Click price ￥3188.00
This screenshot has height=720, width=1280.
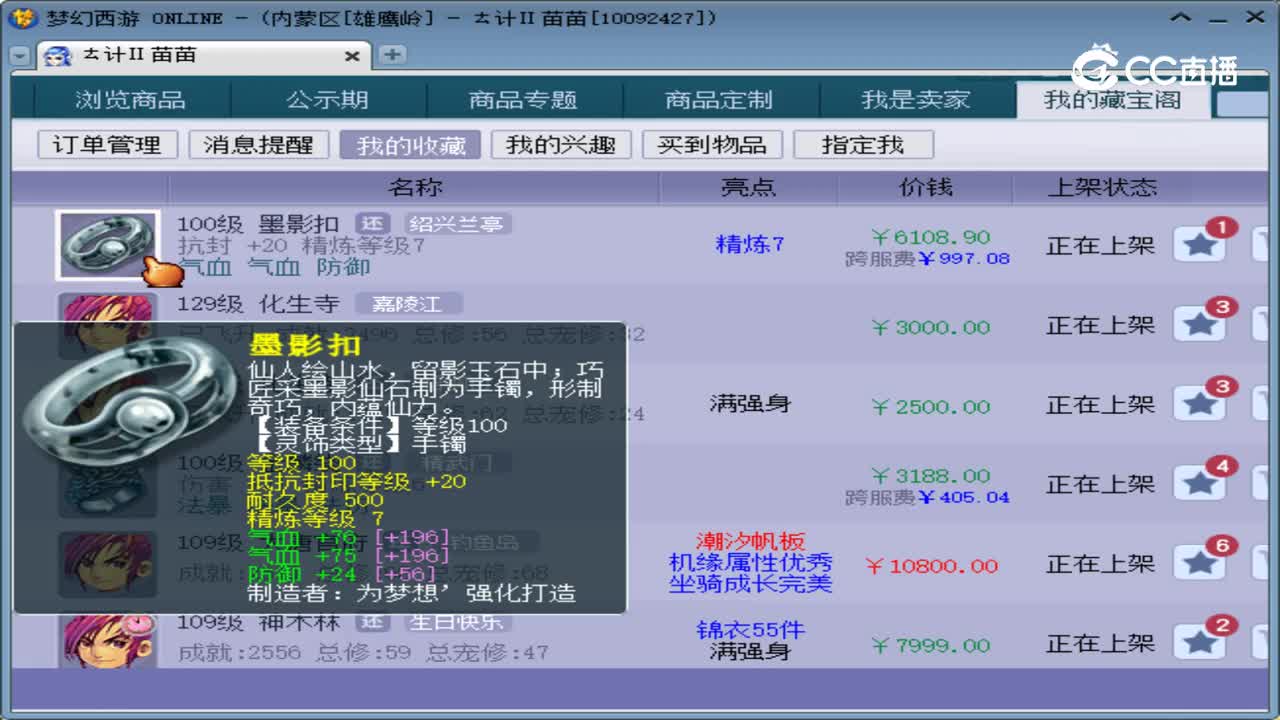click(930, 476)
